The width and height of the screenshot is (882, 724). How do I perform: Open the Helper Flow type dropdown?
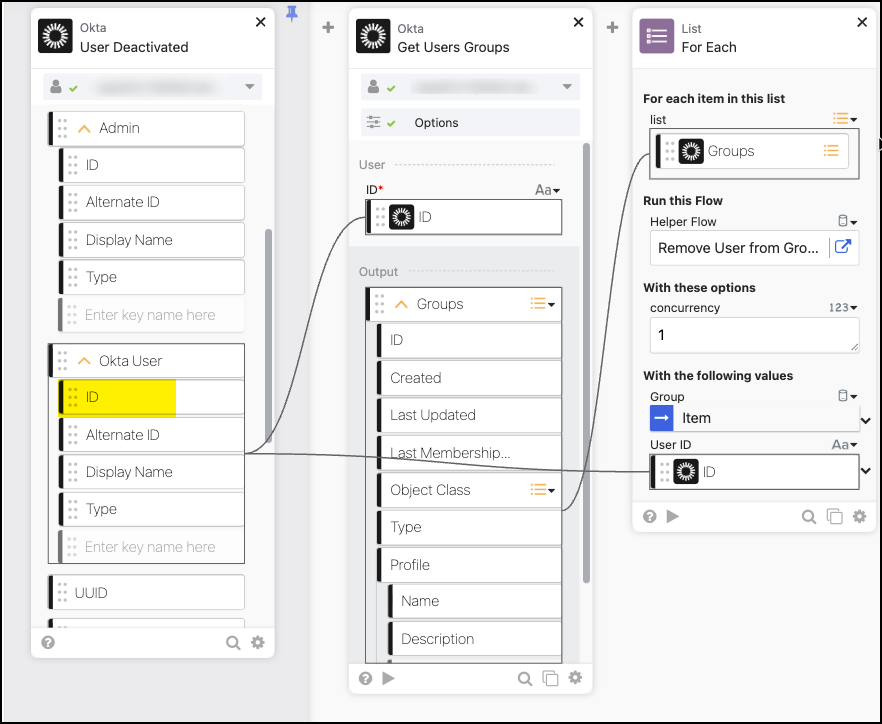point(847,221)
